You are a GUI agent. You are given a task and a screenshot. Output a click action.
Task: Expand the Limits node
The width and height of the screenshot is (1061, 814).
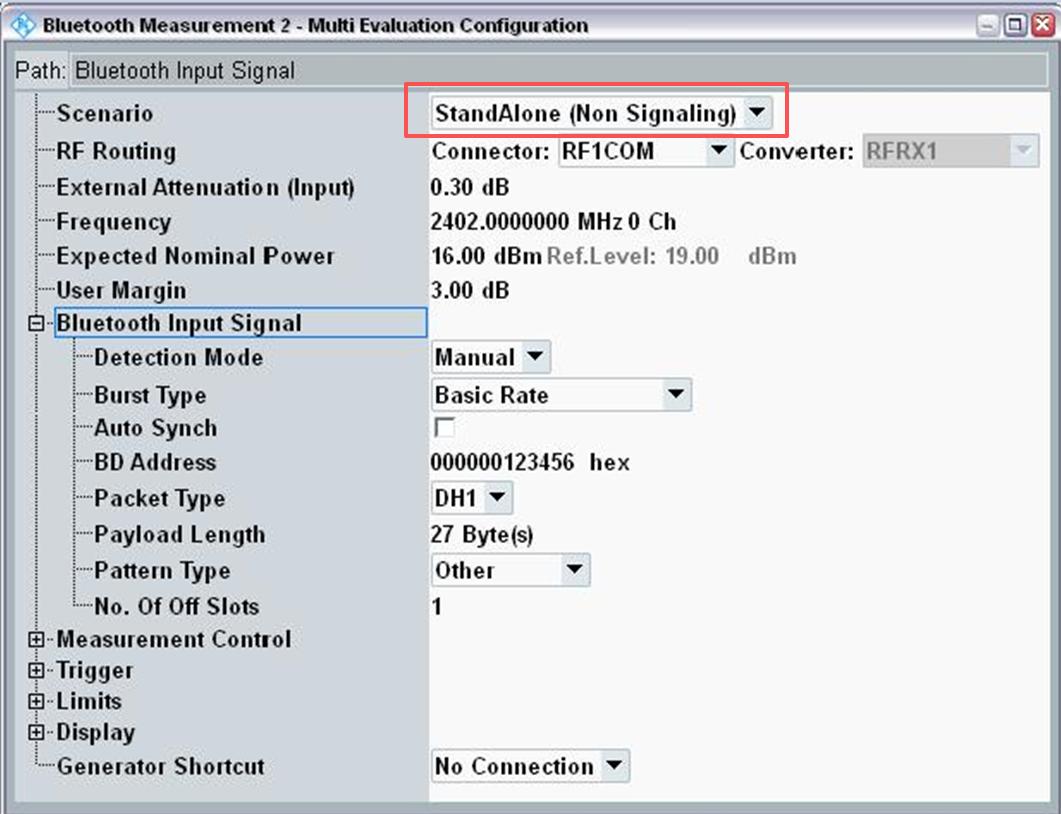37,701
